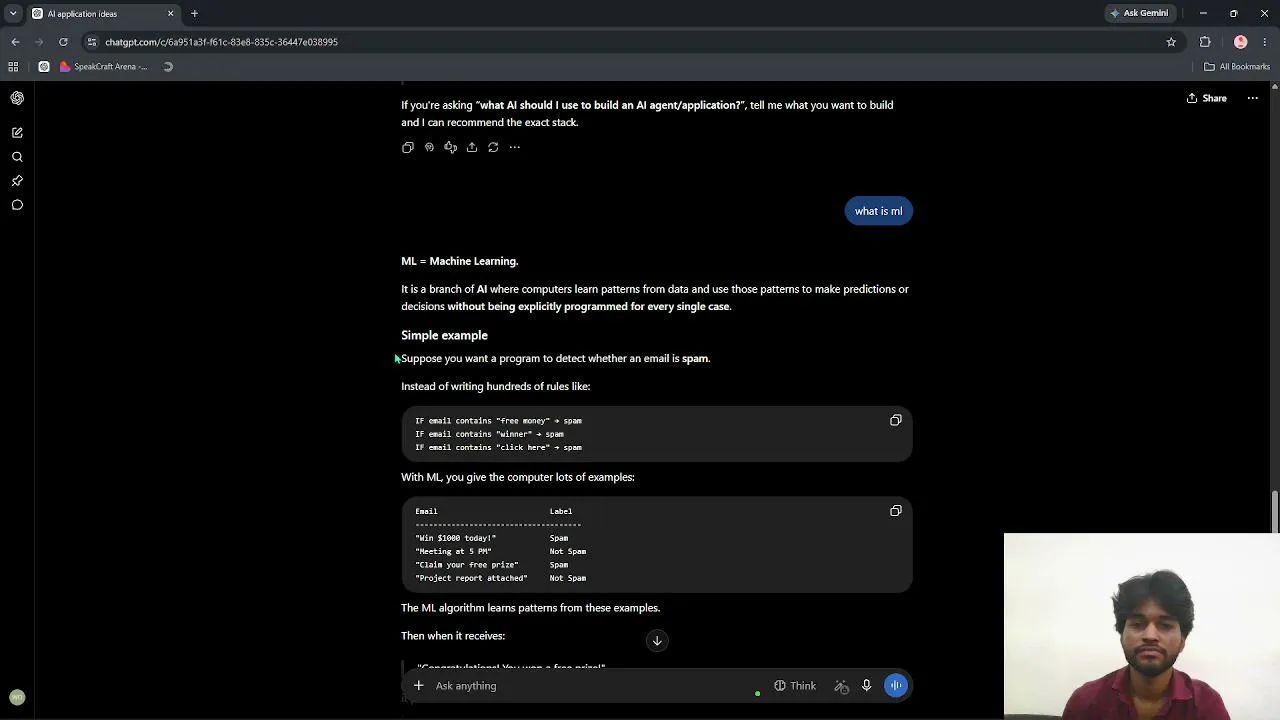Jump to latest message with down arrow

(657, 641)
